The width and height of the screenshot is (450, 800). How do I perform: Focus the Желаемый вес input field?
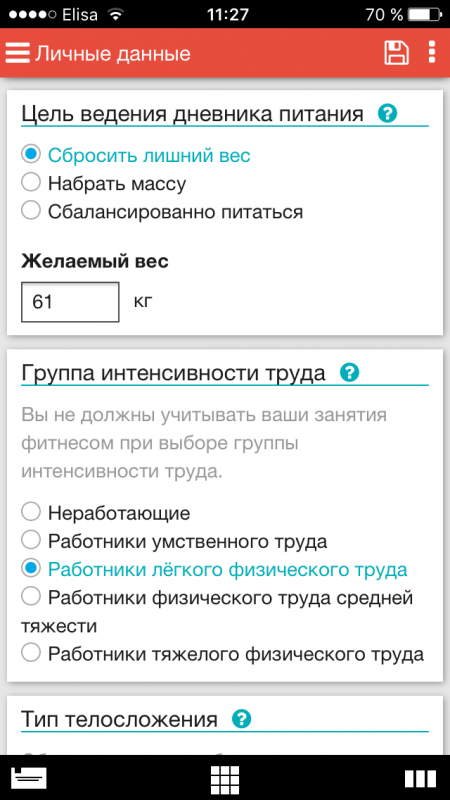[70, 302]
